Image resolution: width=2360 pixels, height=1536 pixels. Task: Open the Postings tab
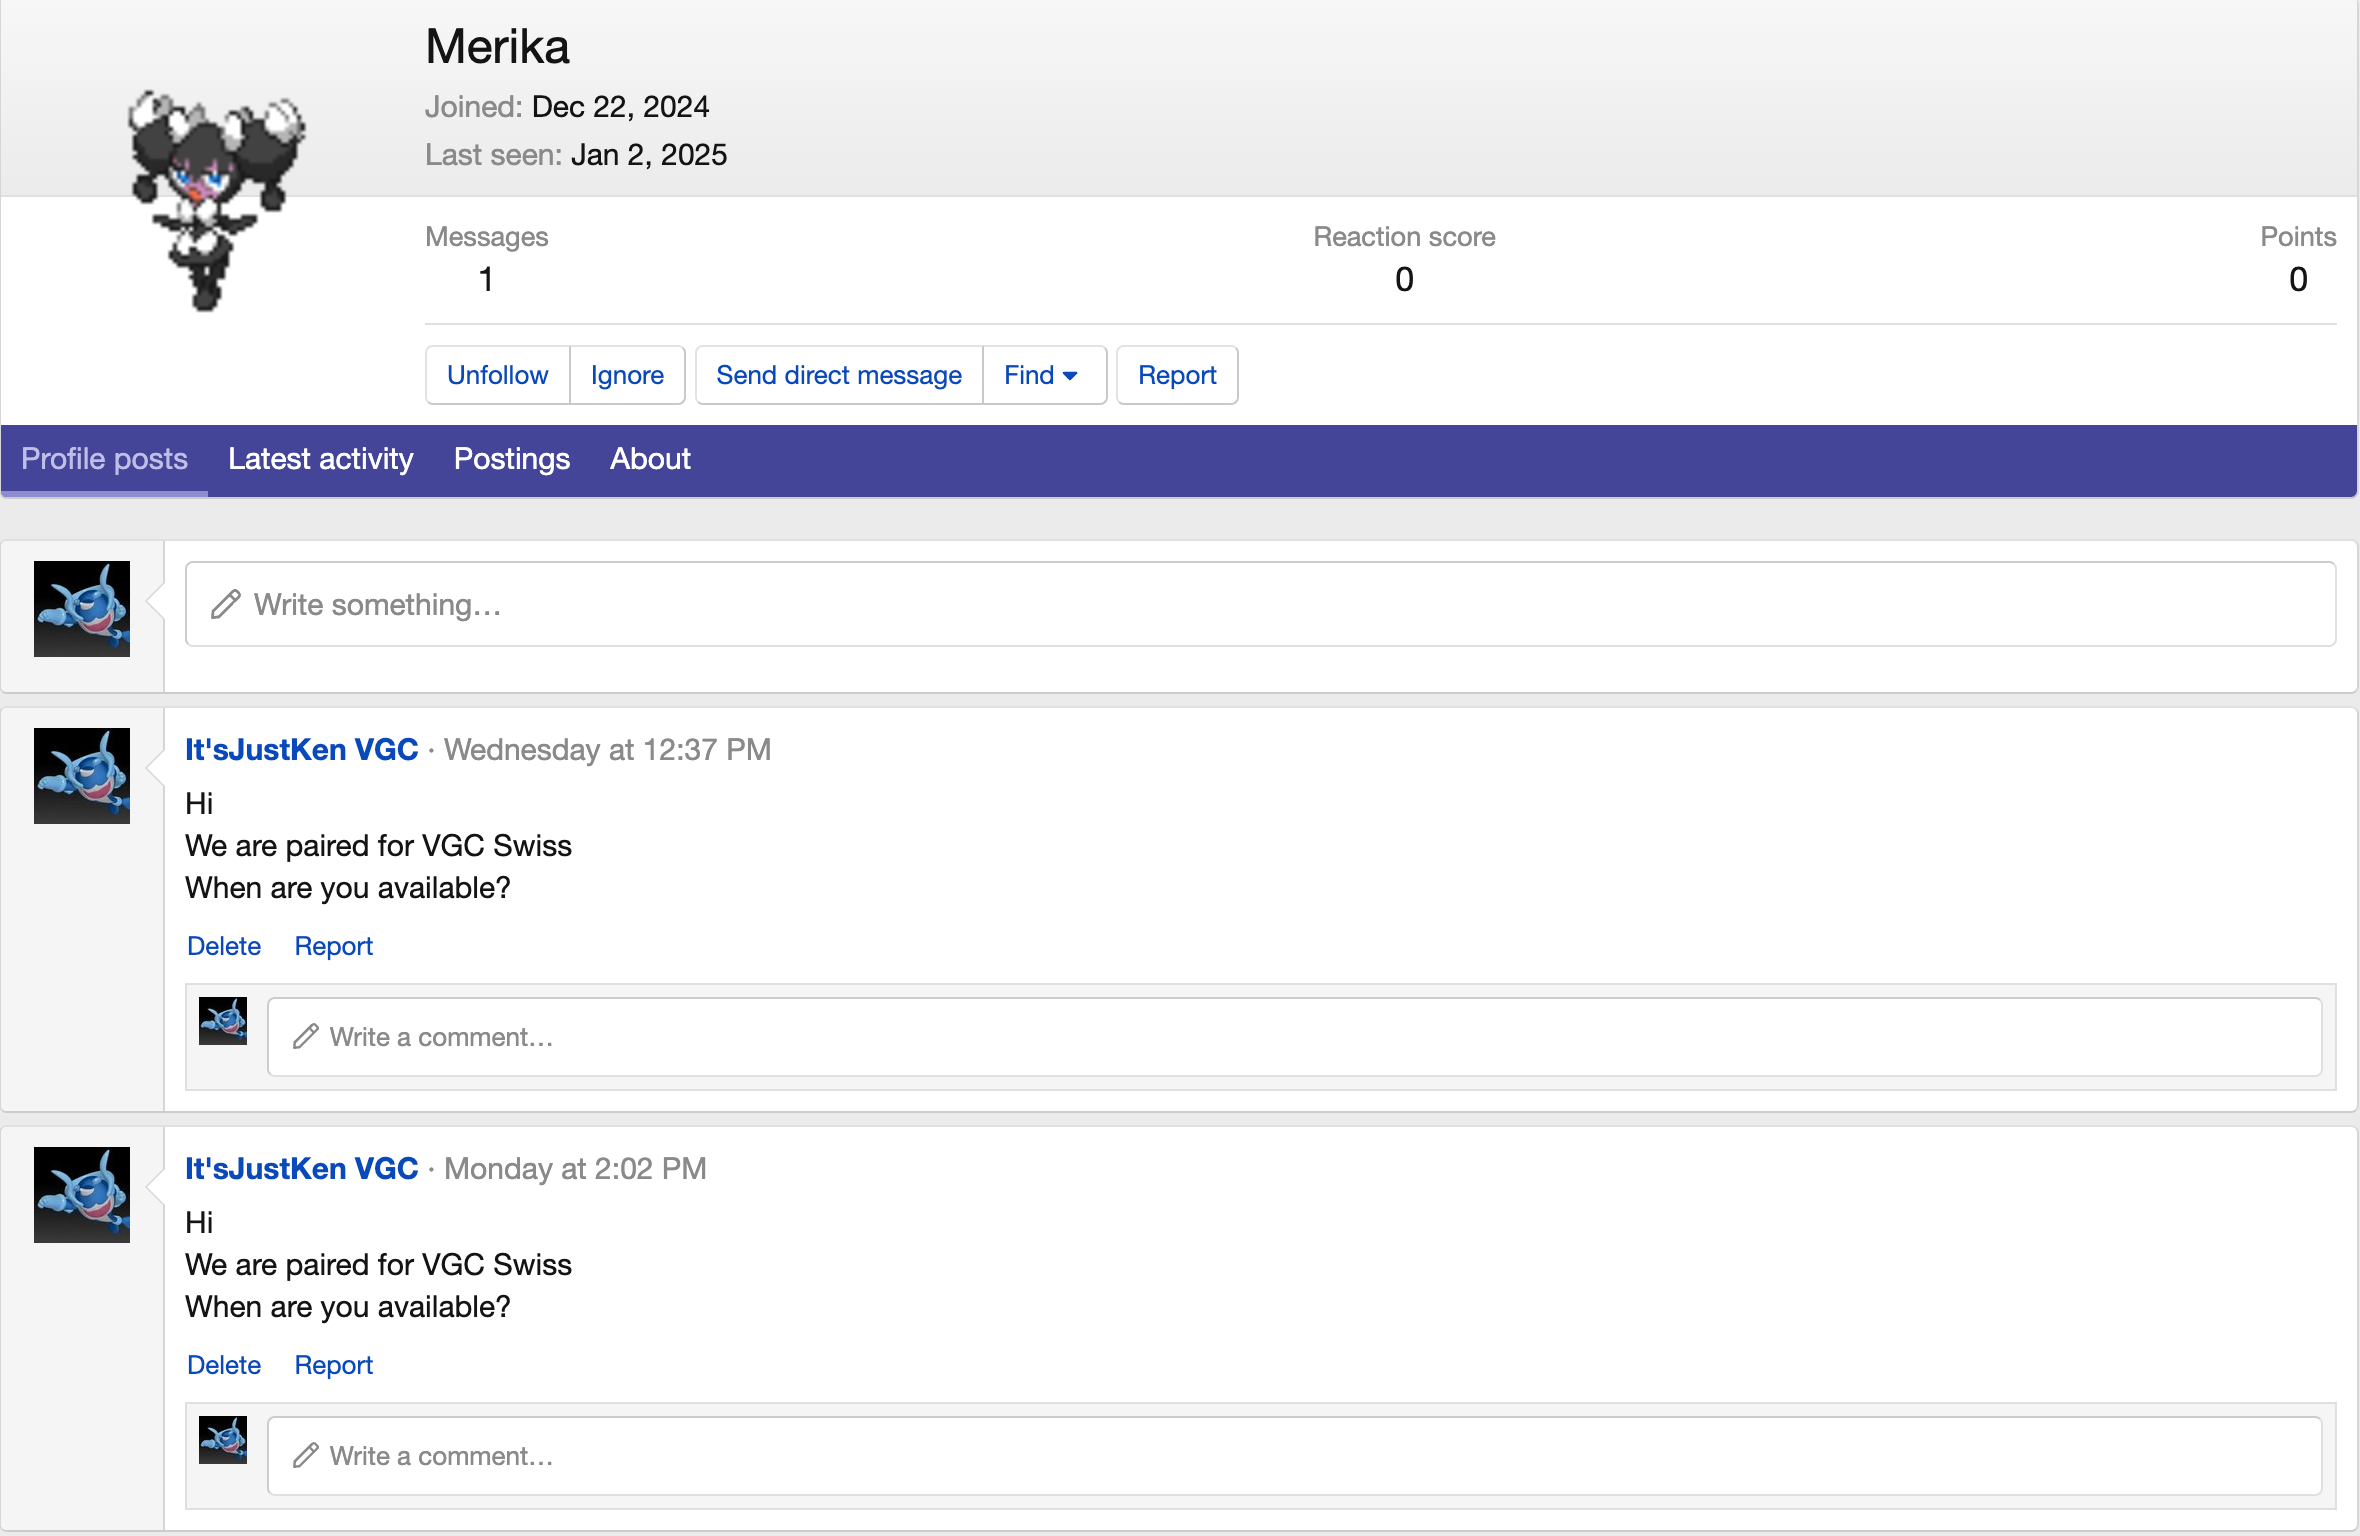pyautogui.click(x=512, y=459)
